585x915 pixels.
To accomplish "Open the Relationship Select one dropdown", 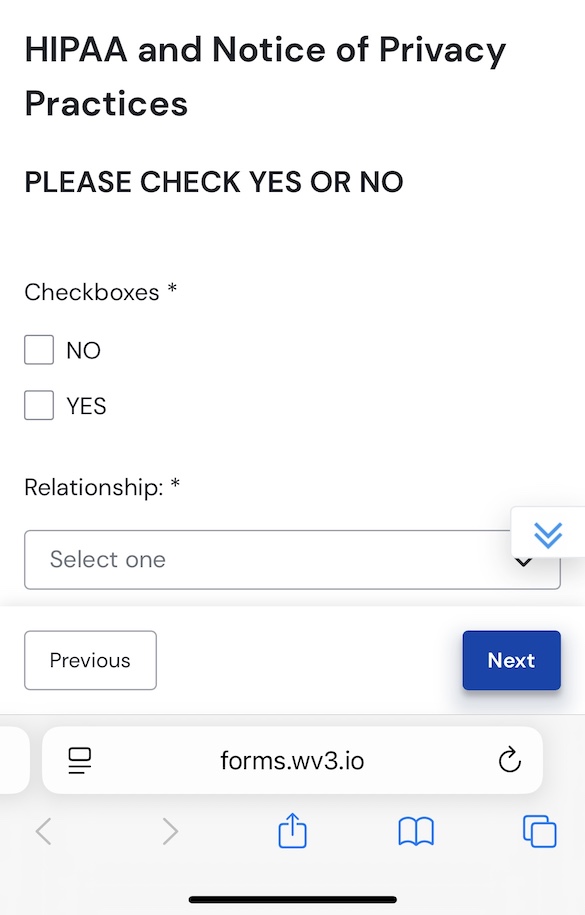I will tap(292, 560).
